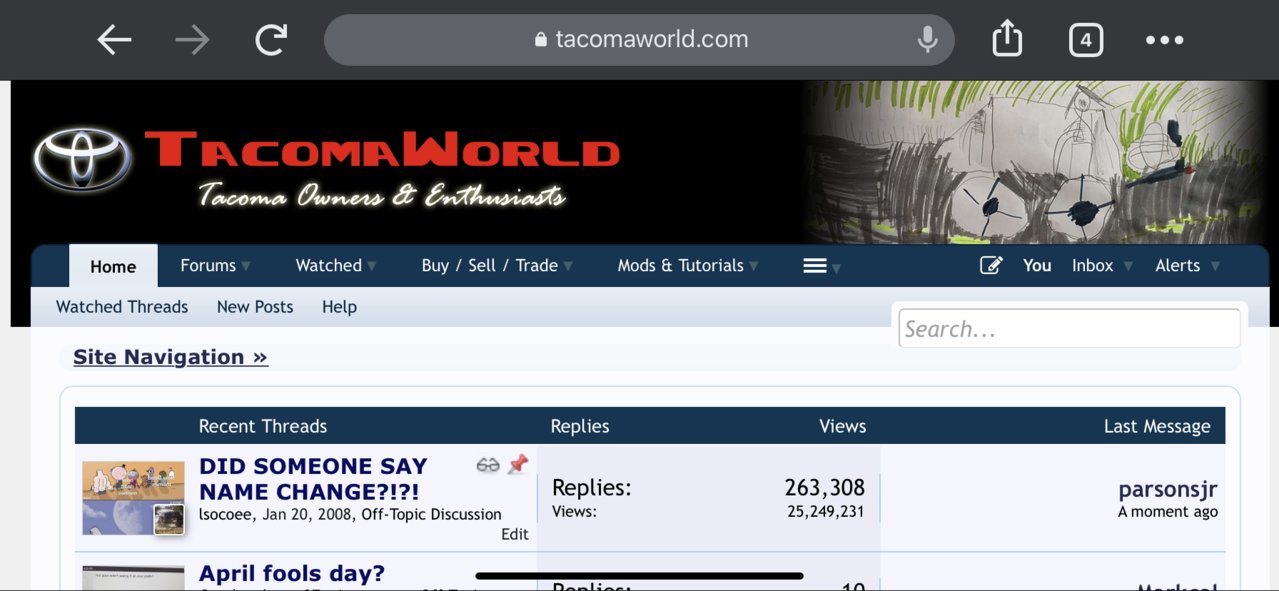Viewport: 1279px width, 591px height.
Task: Click the A moment ago timestamp
Action: 1168,512
